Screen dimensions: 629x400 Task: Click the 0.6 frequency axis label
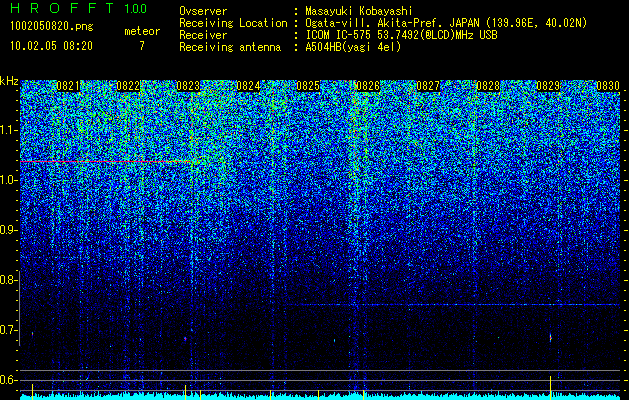(x=8, y=380)
